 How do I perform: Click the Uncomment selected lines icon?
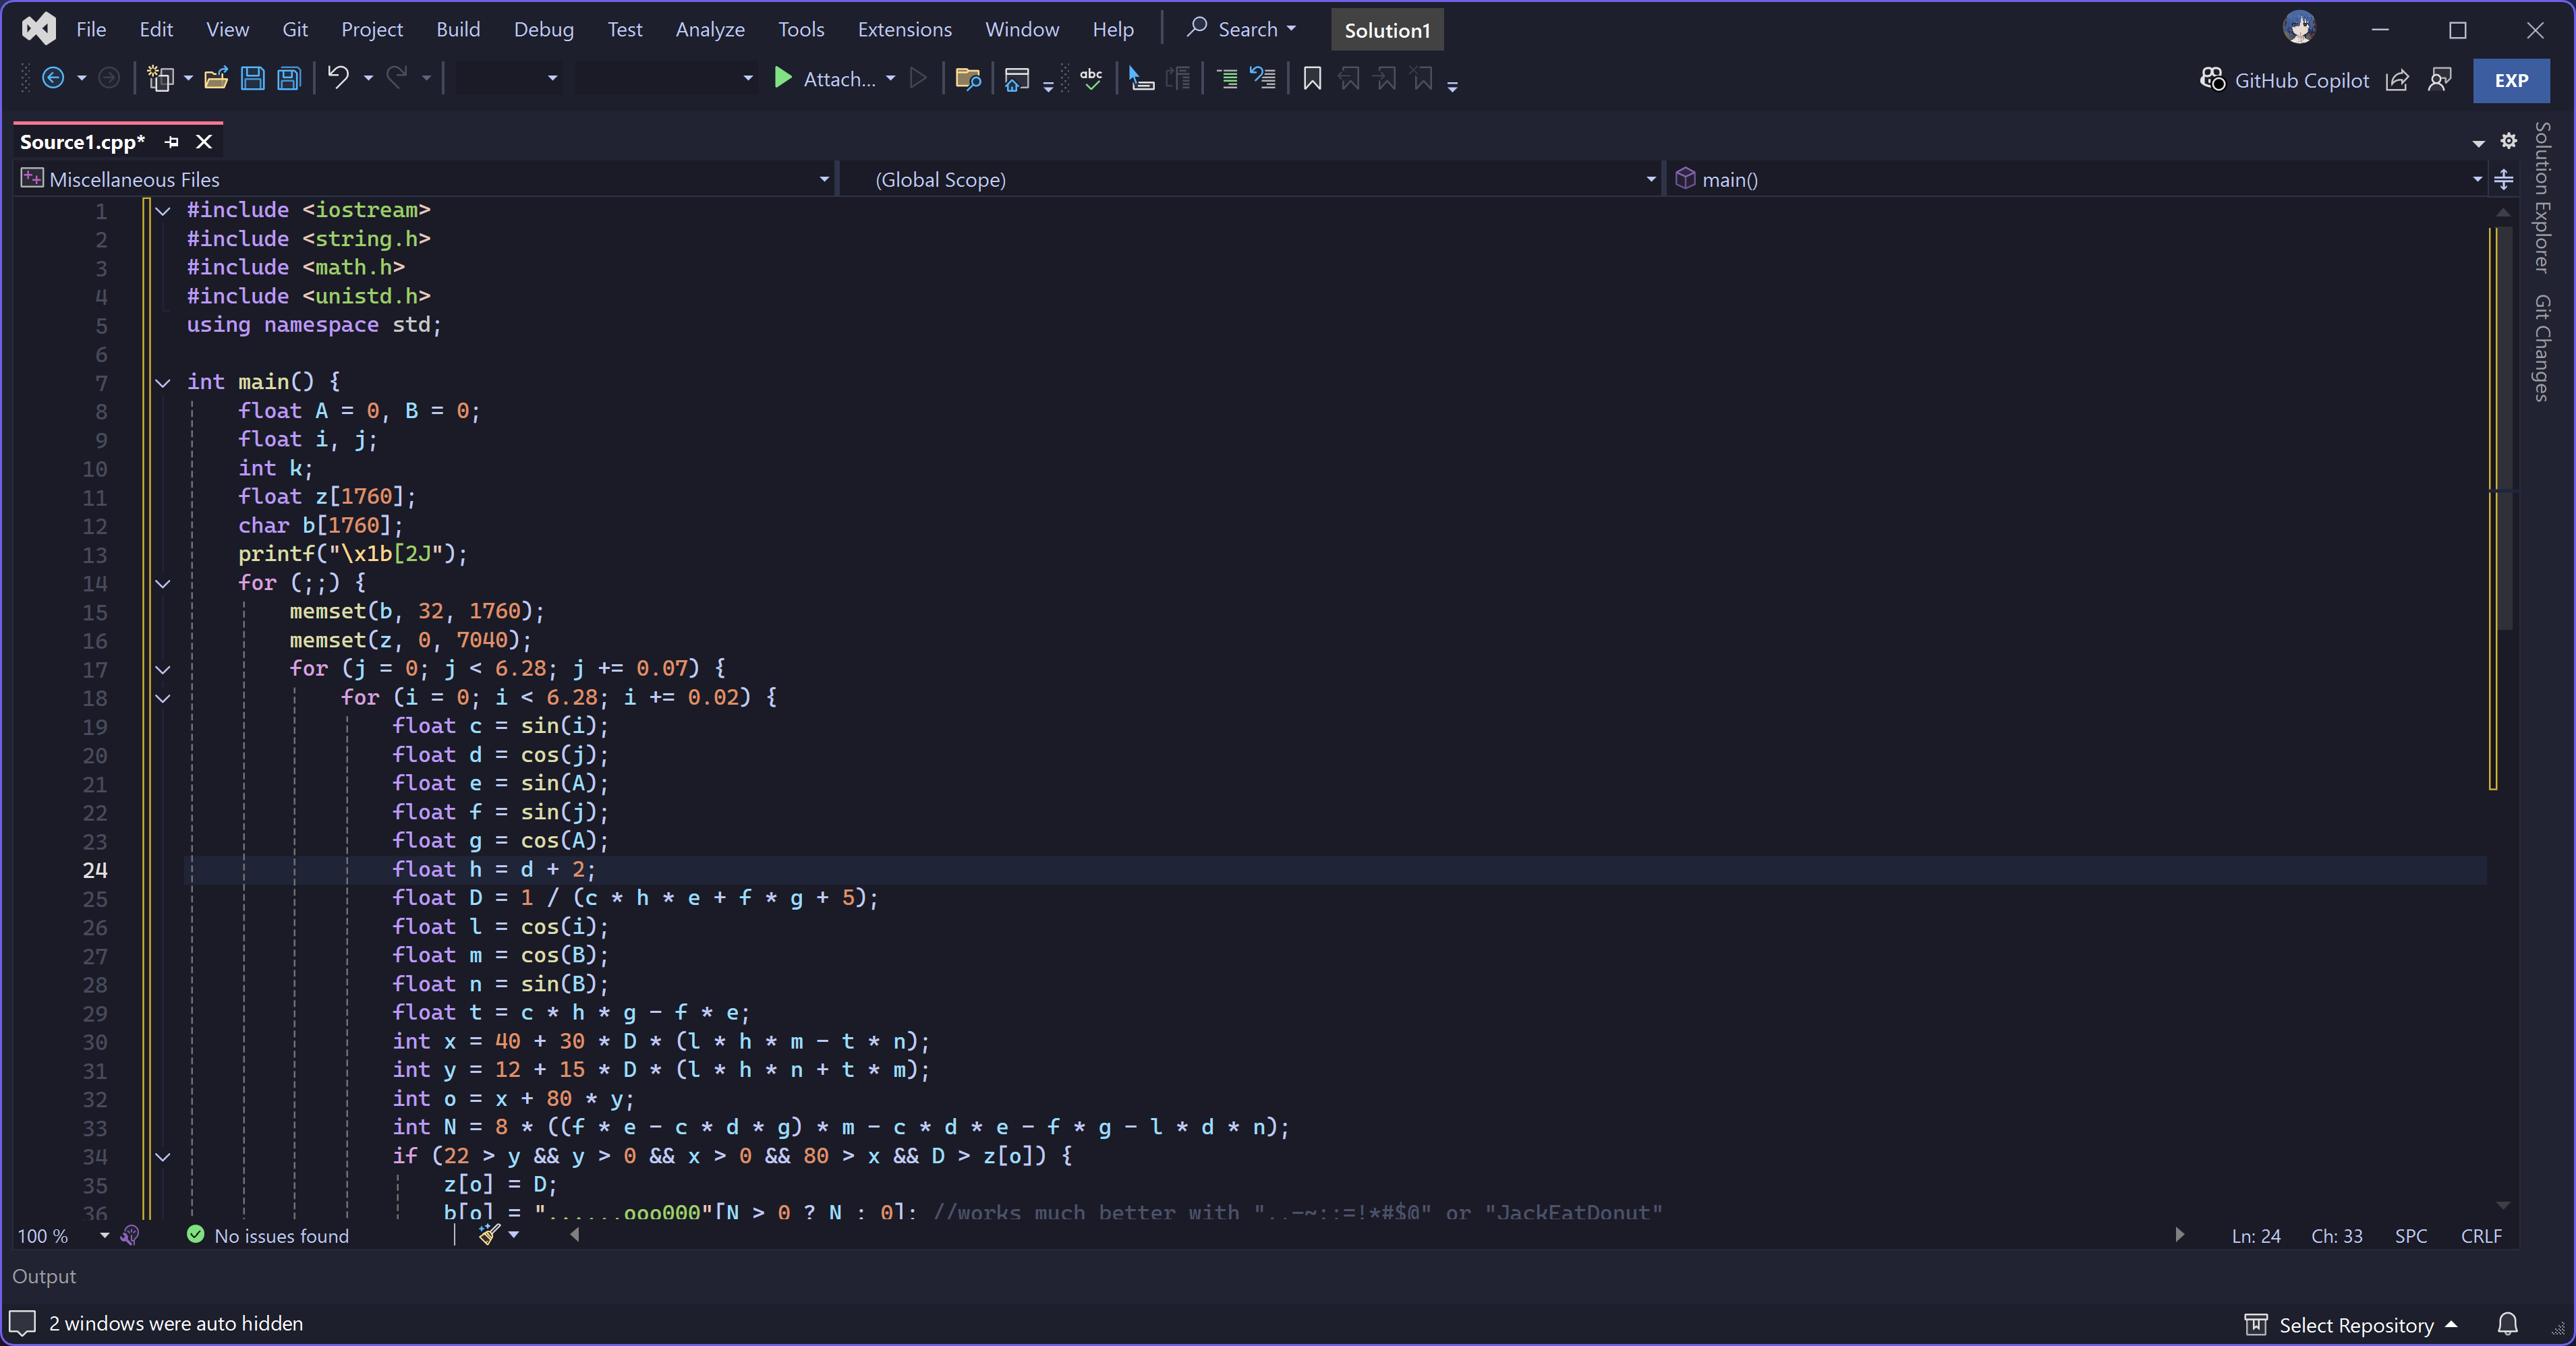coord(1263,78)
